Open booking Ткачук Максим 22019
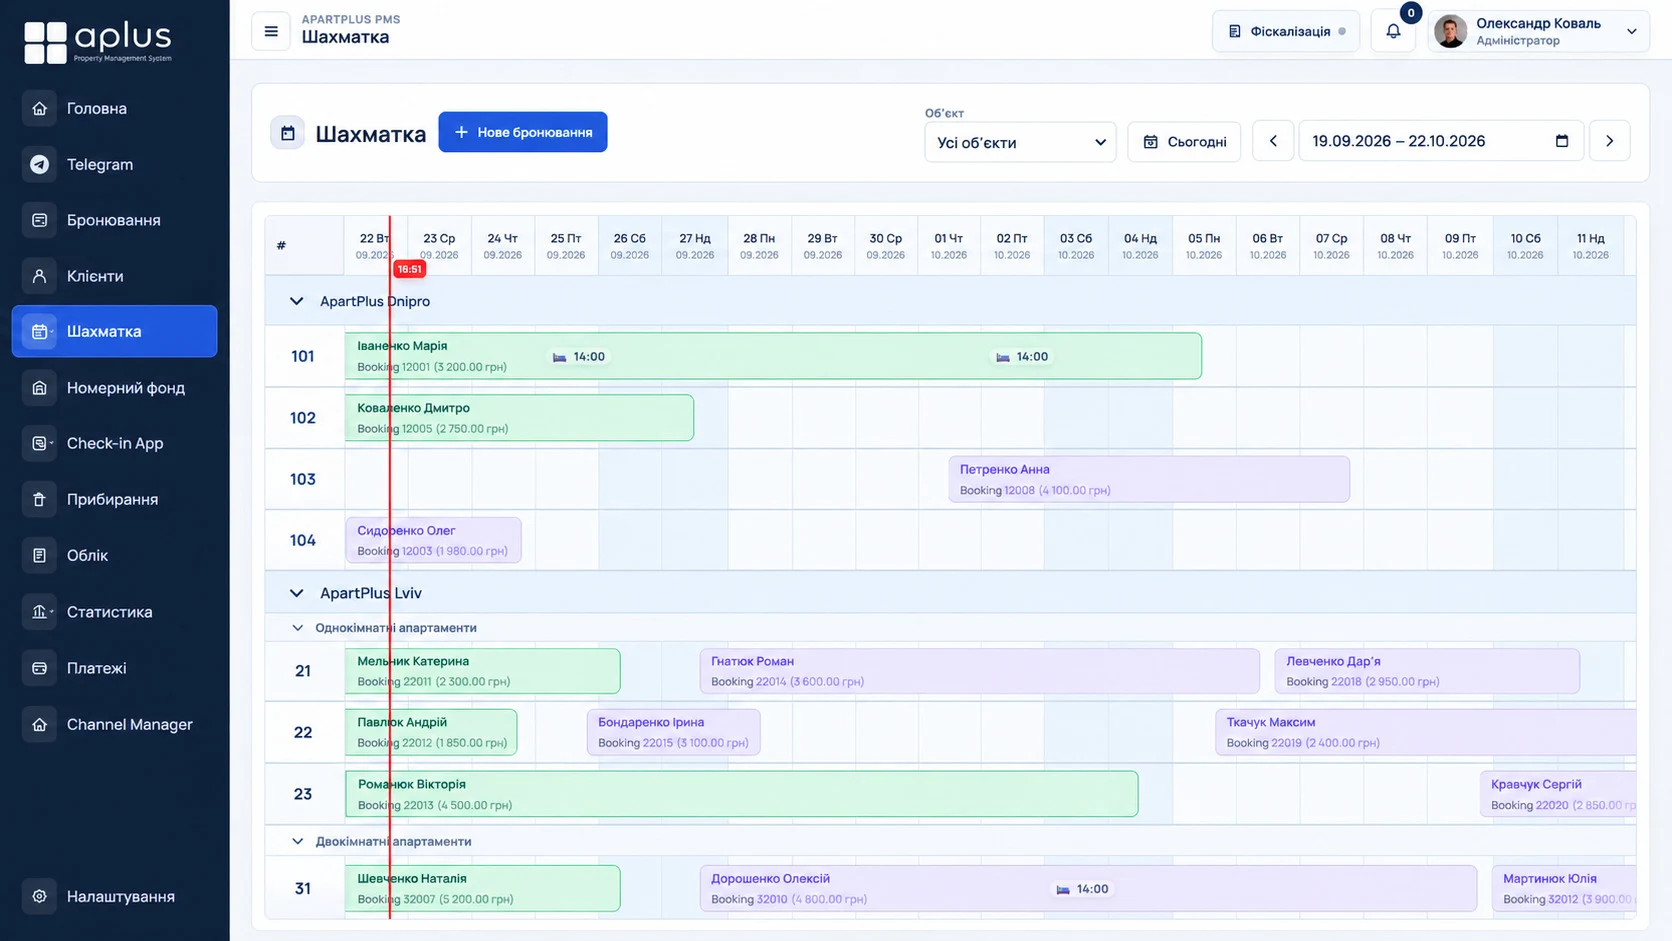 tap(1425, 732)
